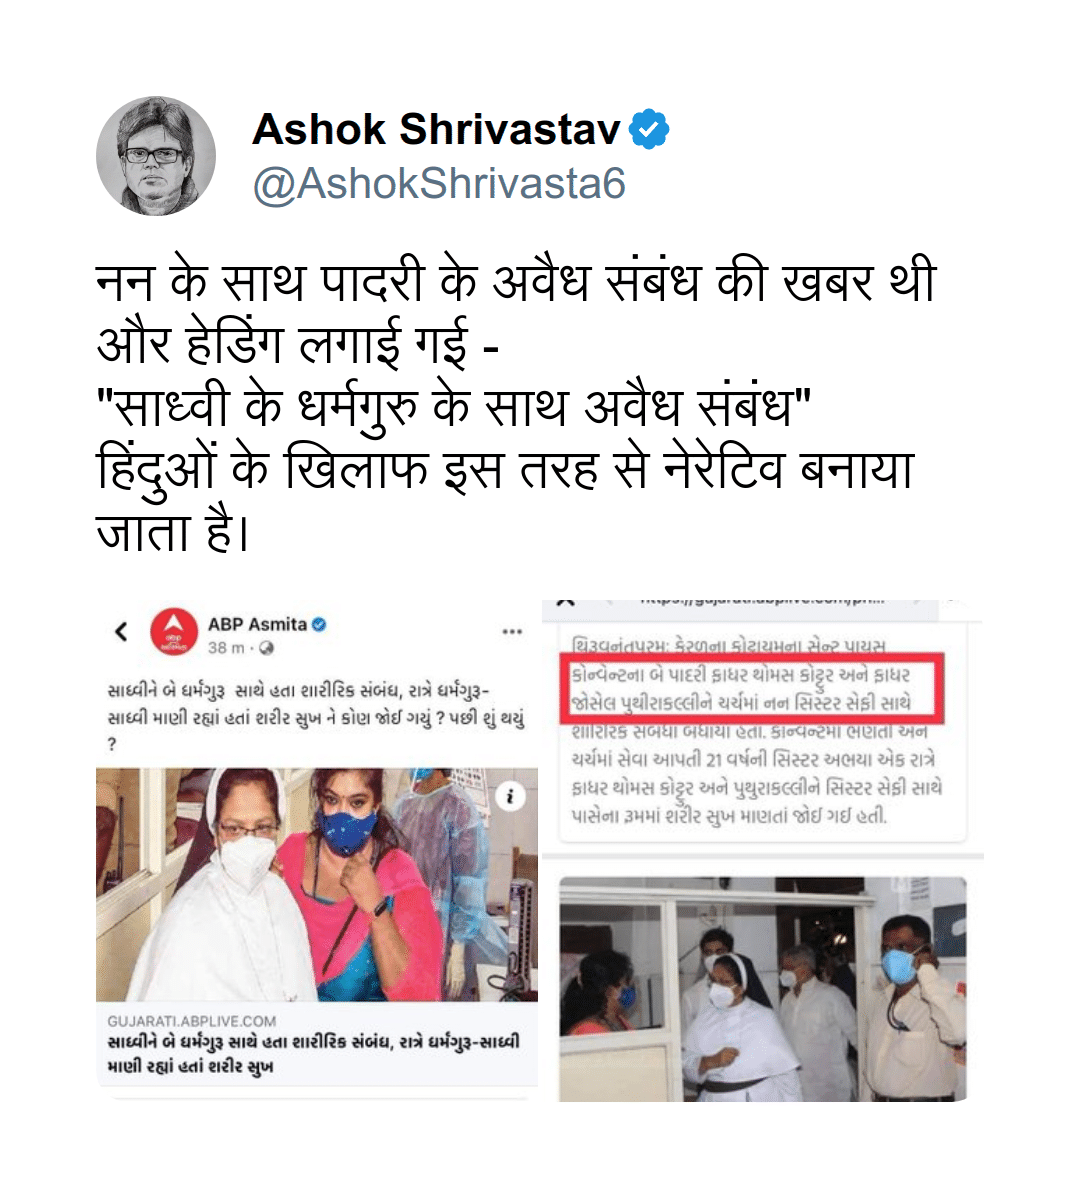Click the gujarati.abplive.com URL bar
1080x1198 pixels.
(x=761, y=602)
